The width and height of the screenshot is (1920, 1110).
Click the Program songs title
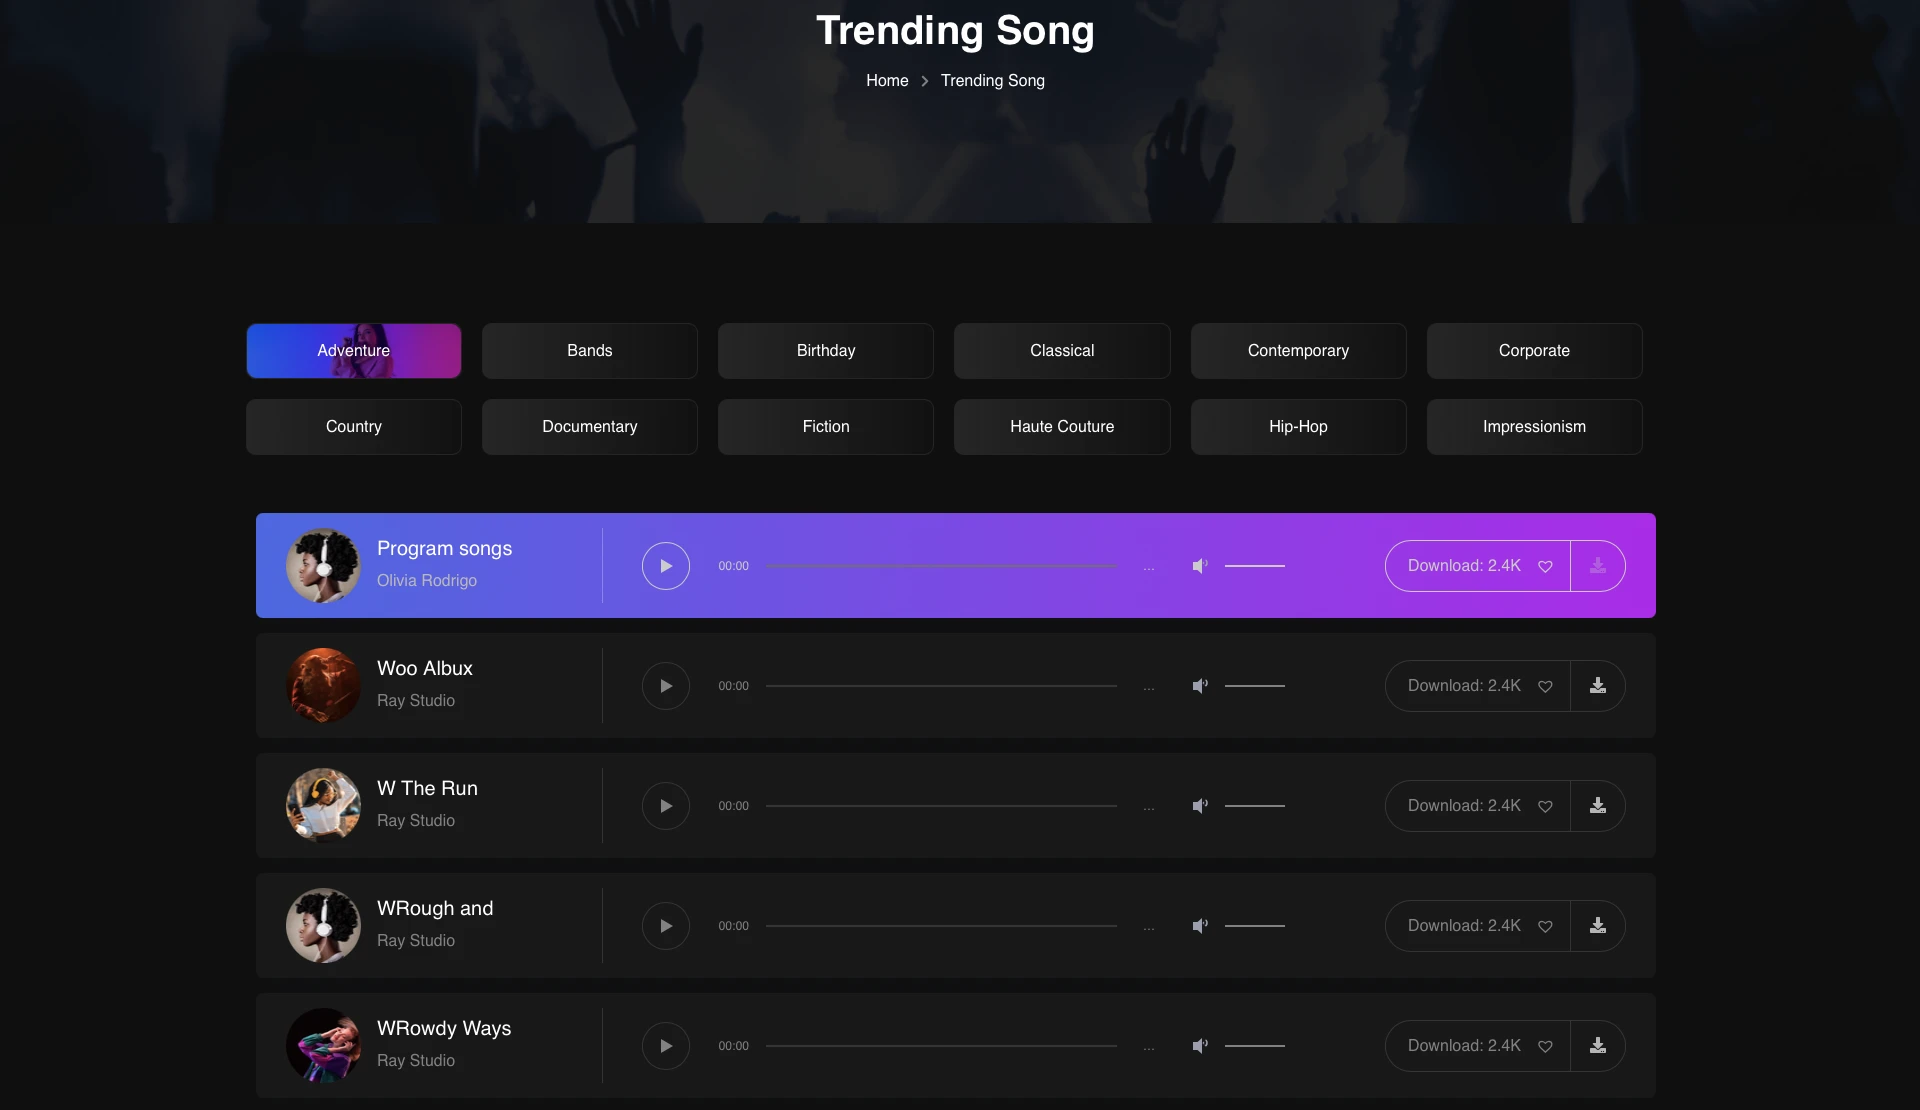pyautogui.click(x=444, y=549)
